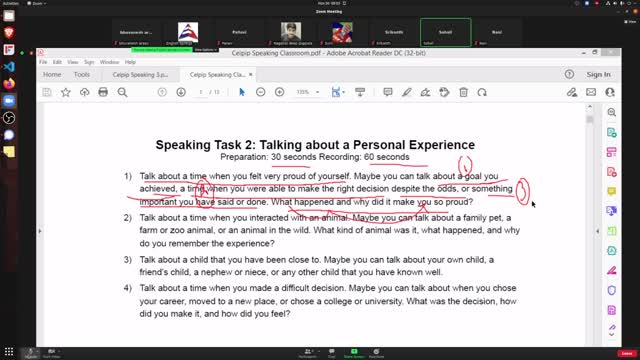Save the PDF file with the toolbar icon
Viewport: 640px width, 360px height.
(x=47, y=92)
